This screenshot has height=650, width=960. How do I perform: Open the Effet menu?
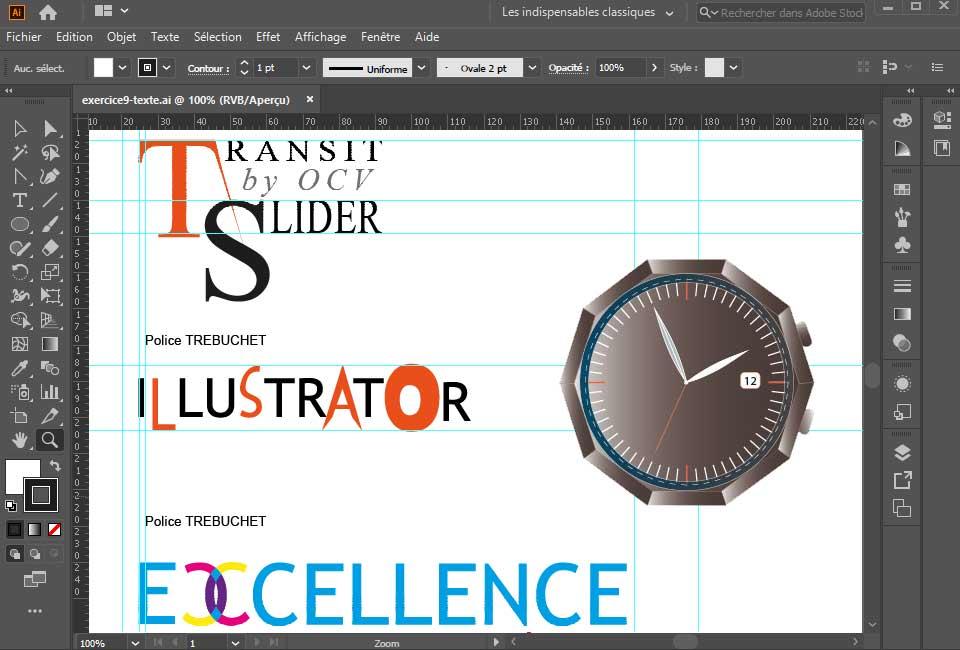(268, 37)
